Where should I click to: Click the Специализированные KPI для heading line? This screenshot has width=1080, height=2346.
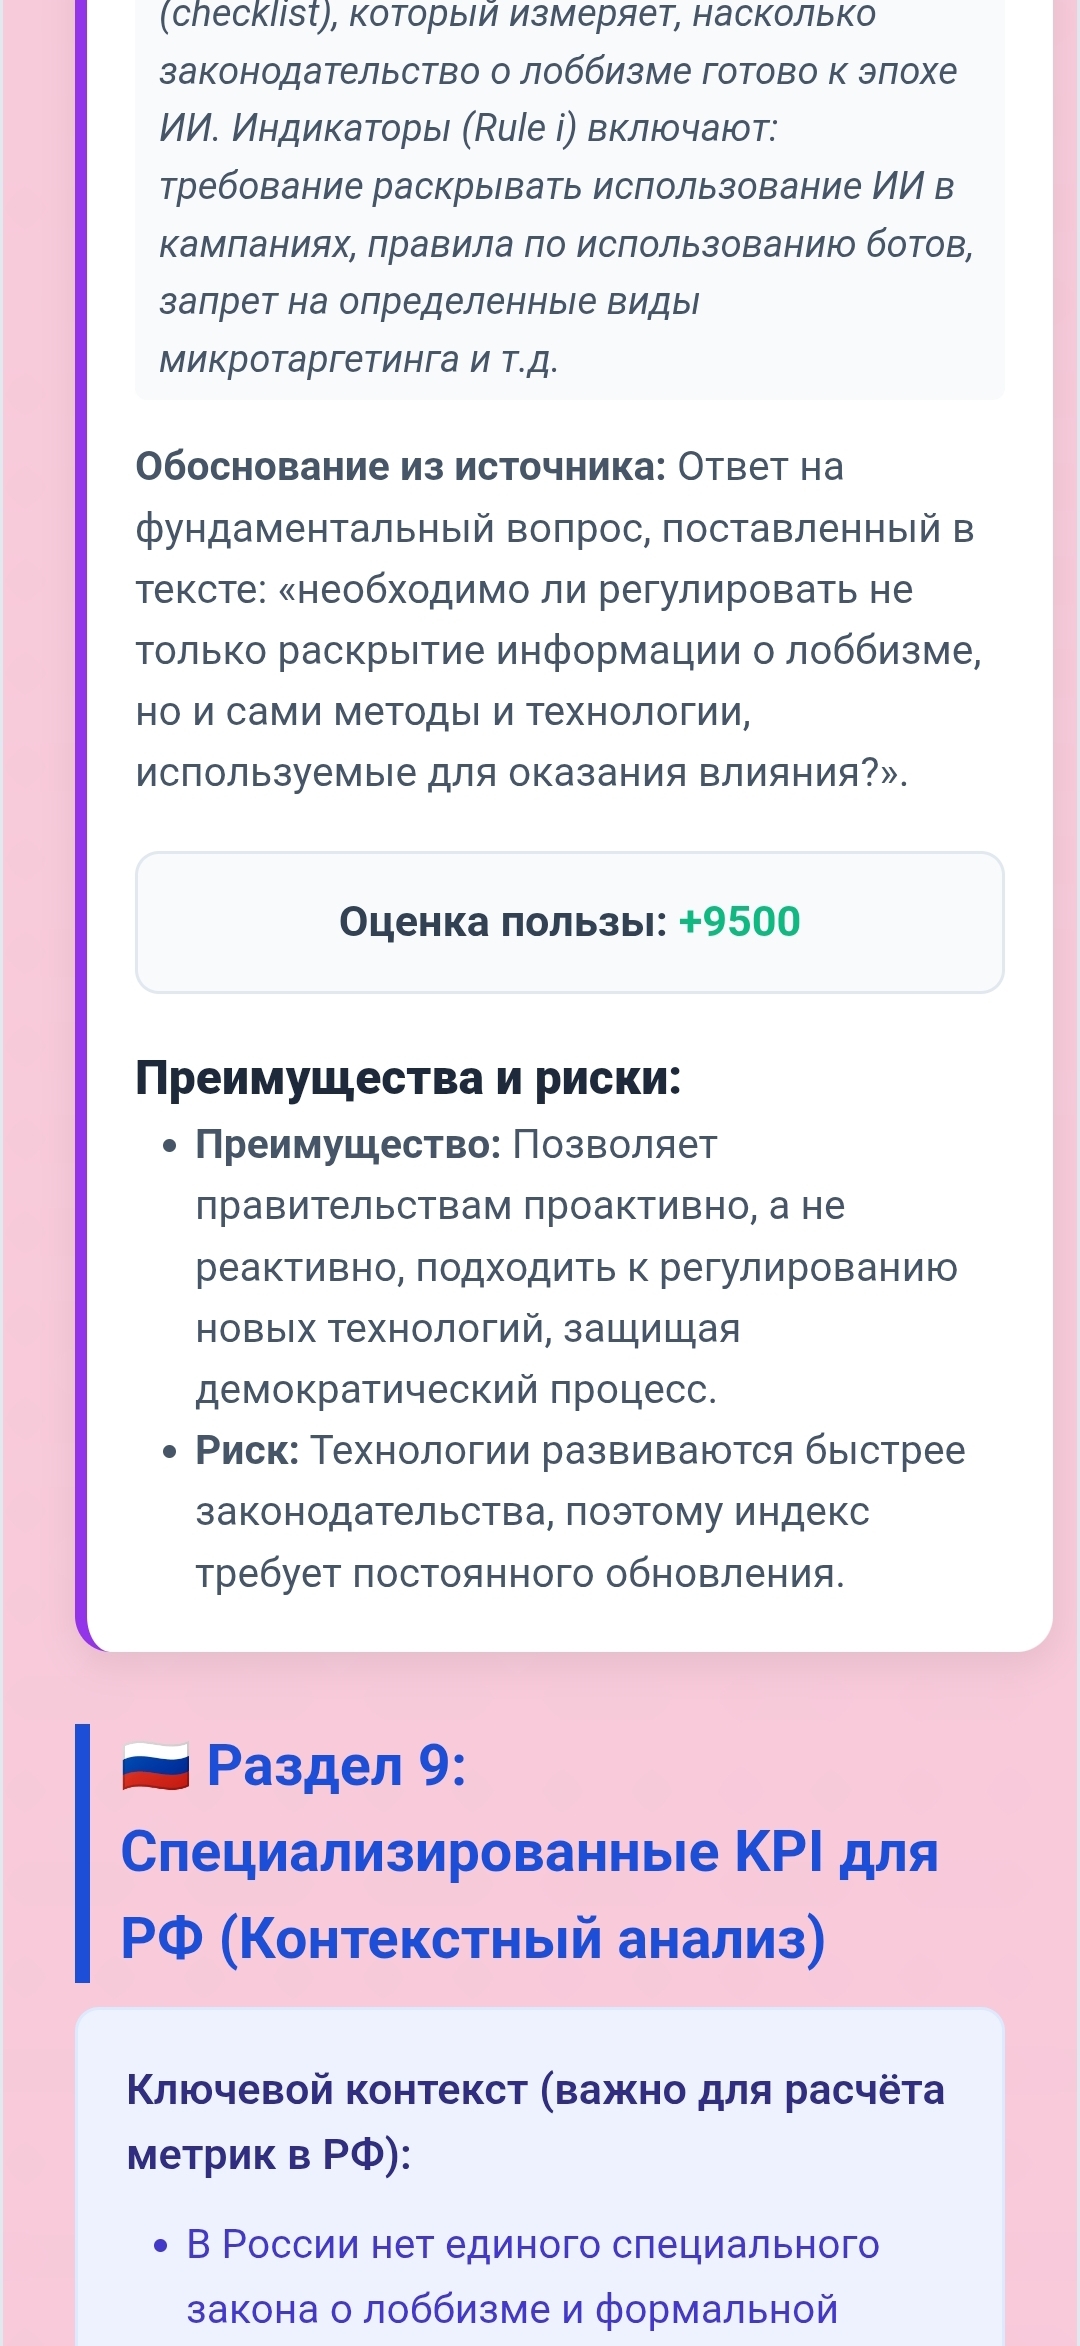(529, 1851)
